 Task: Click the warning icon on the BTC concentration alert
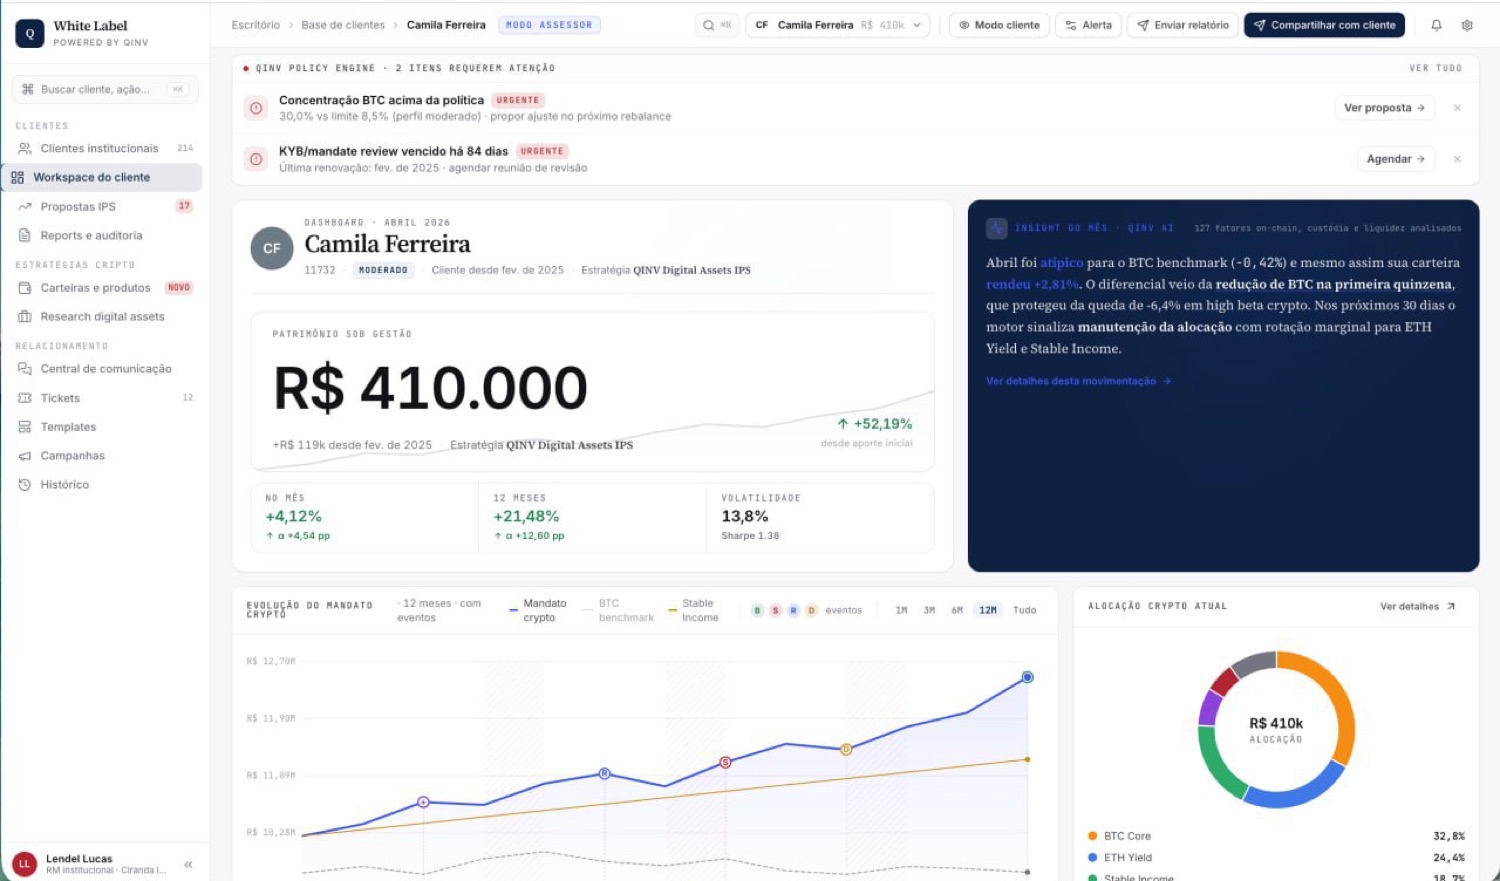click(x=256, y=108)
